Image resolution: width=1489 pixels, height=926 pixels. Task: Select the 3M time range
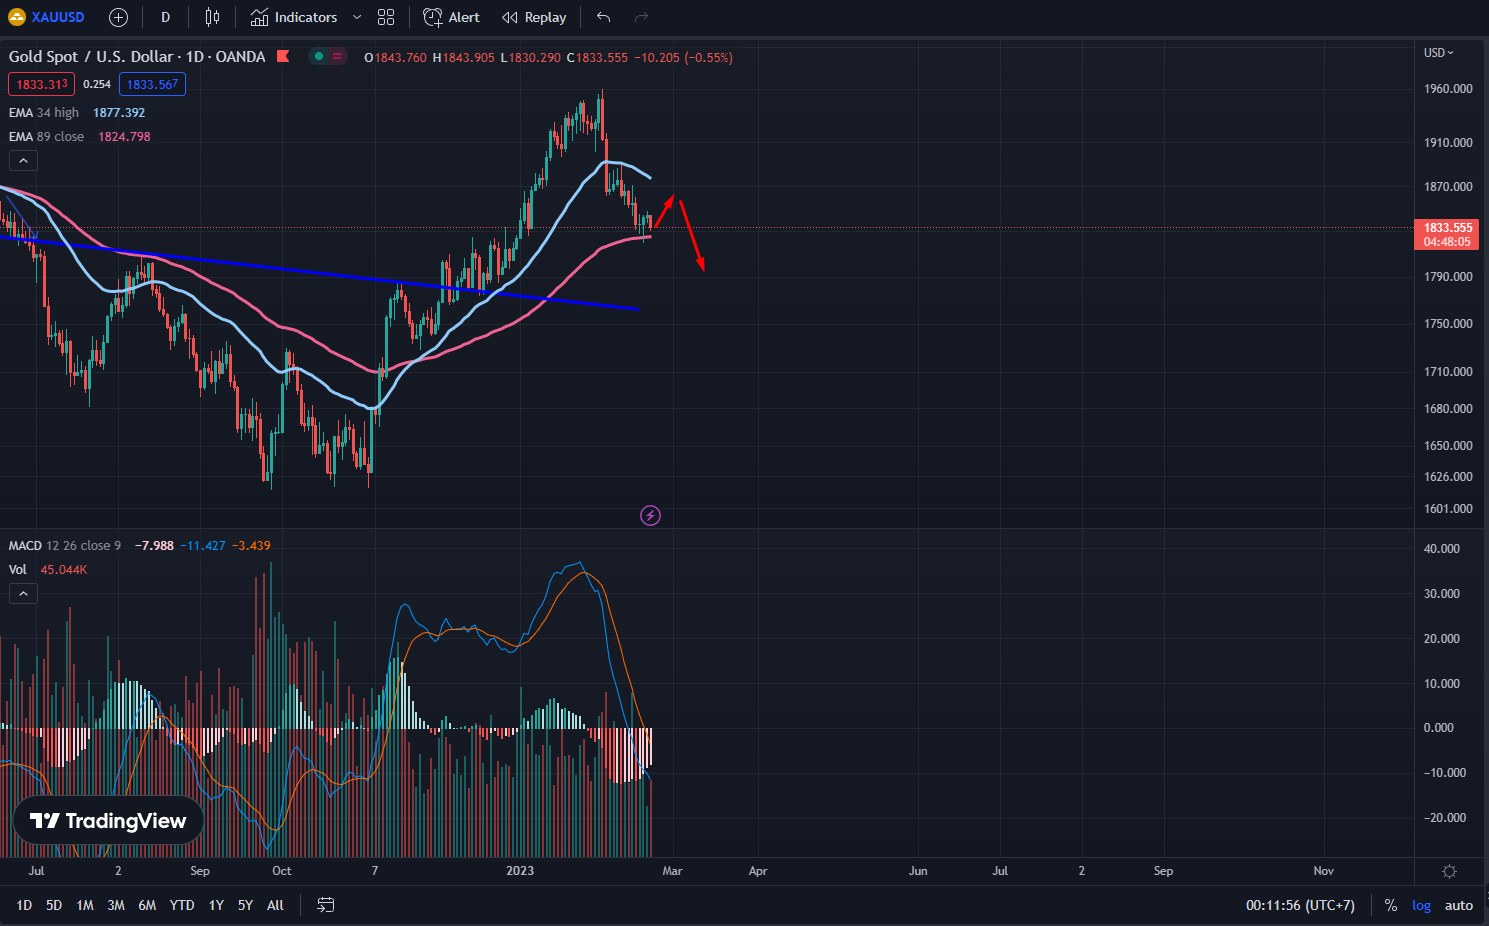pos(116,905)
